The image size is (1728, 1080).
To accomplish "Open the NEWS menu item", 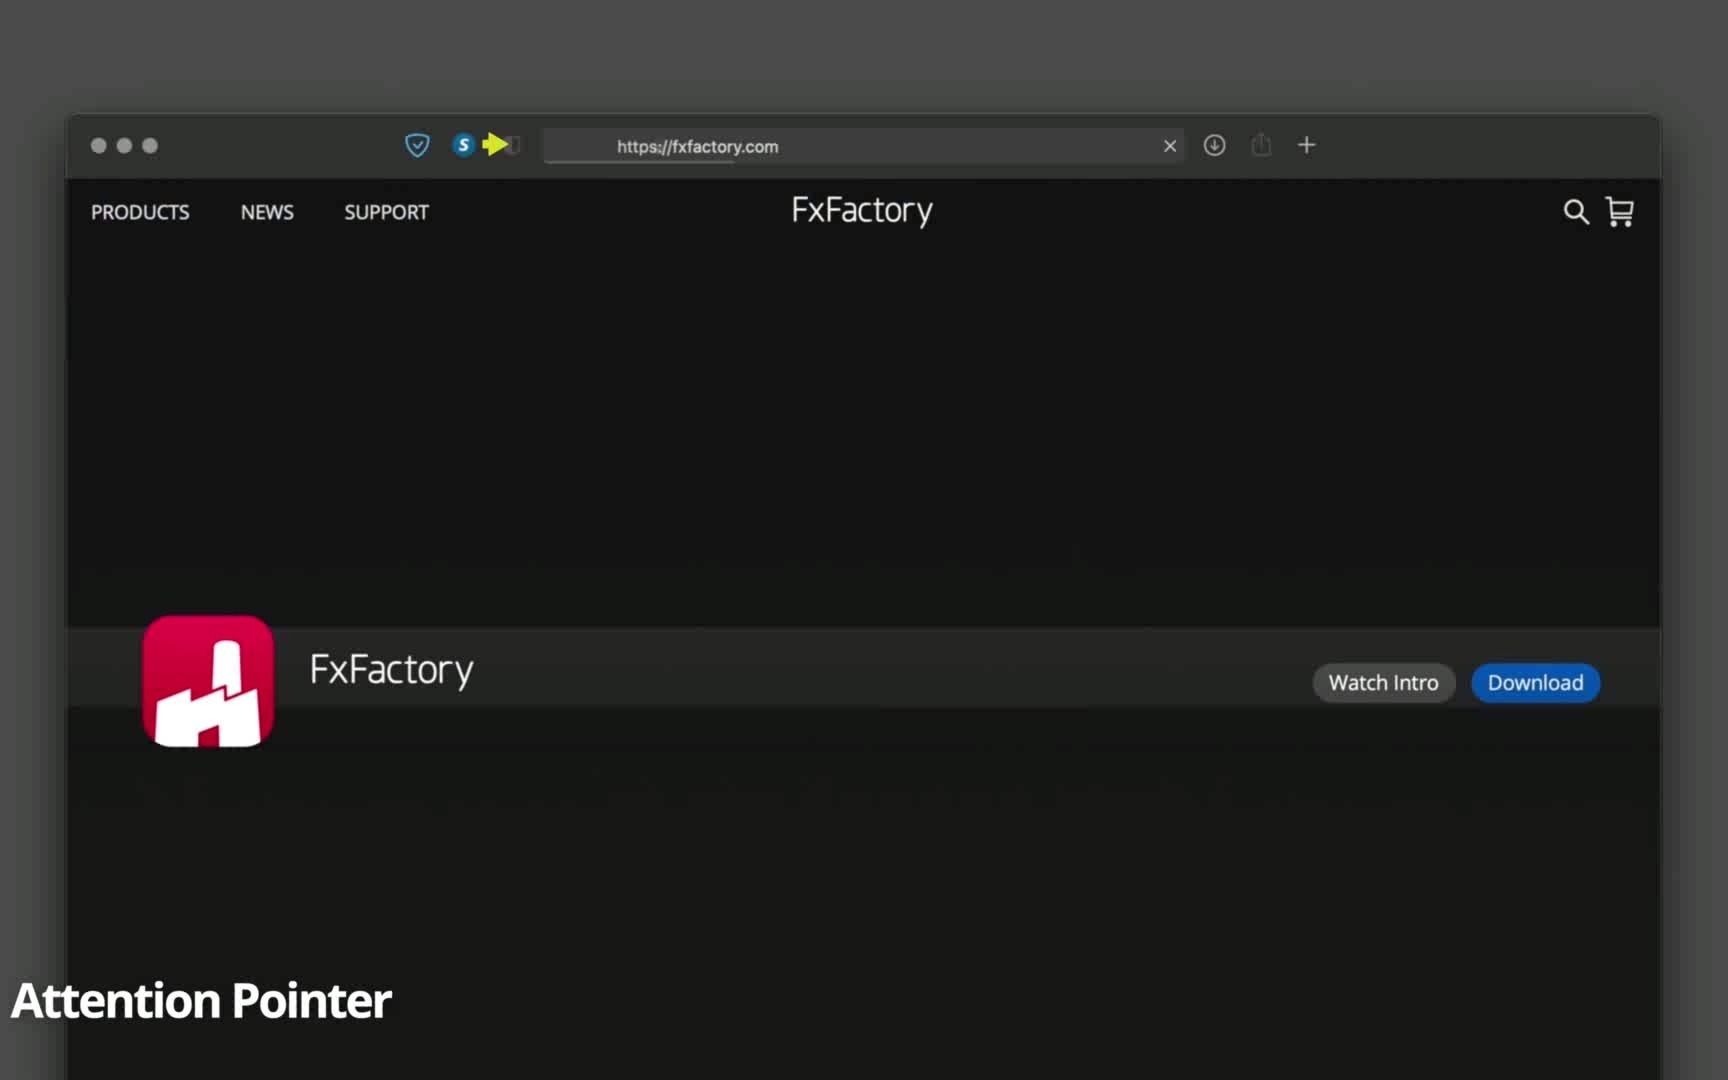I will [x=267, y=212].
